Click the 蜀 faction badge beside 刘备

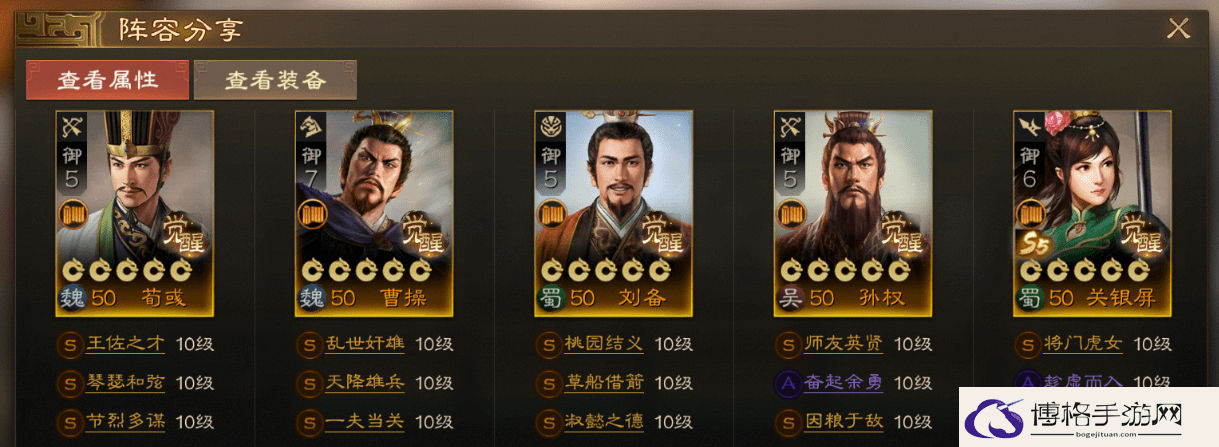click(552, 297)
